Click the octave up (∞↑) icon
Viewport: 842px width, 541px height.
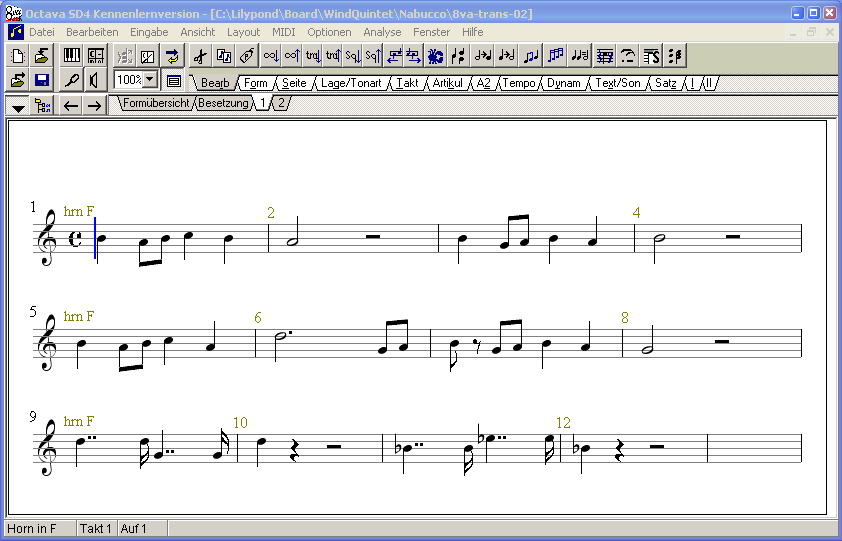(x=292, y=56)
